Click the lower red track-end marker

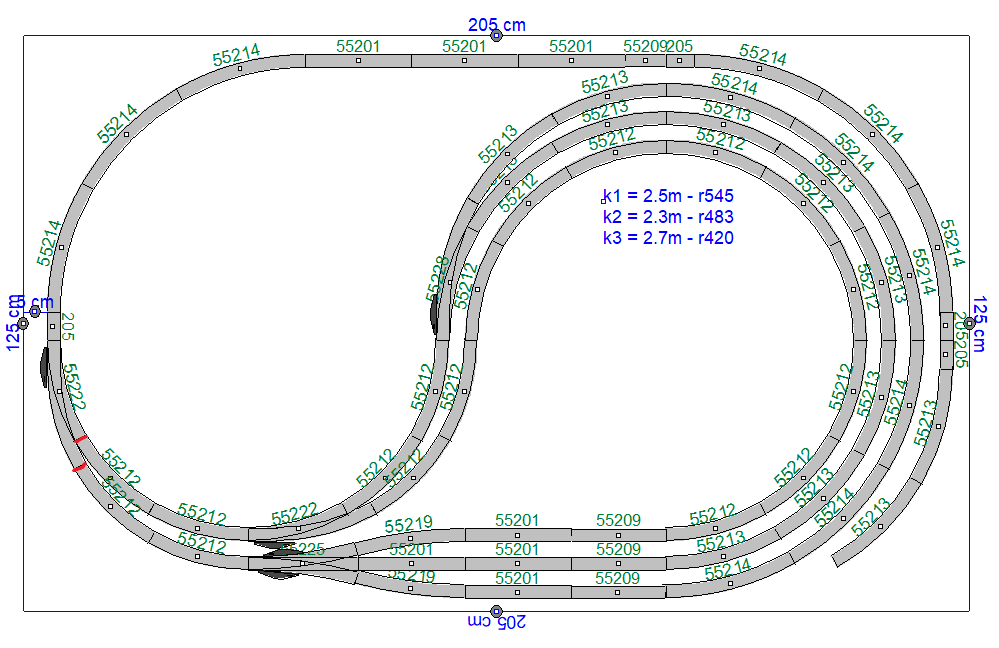coord(75,465)
